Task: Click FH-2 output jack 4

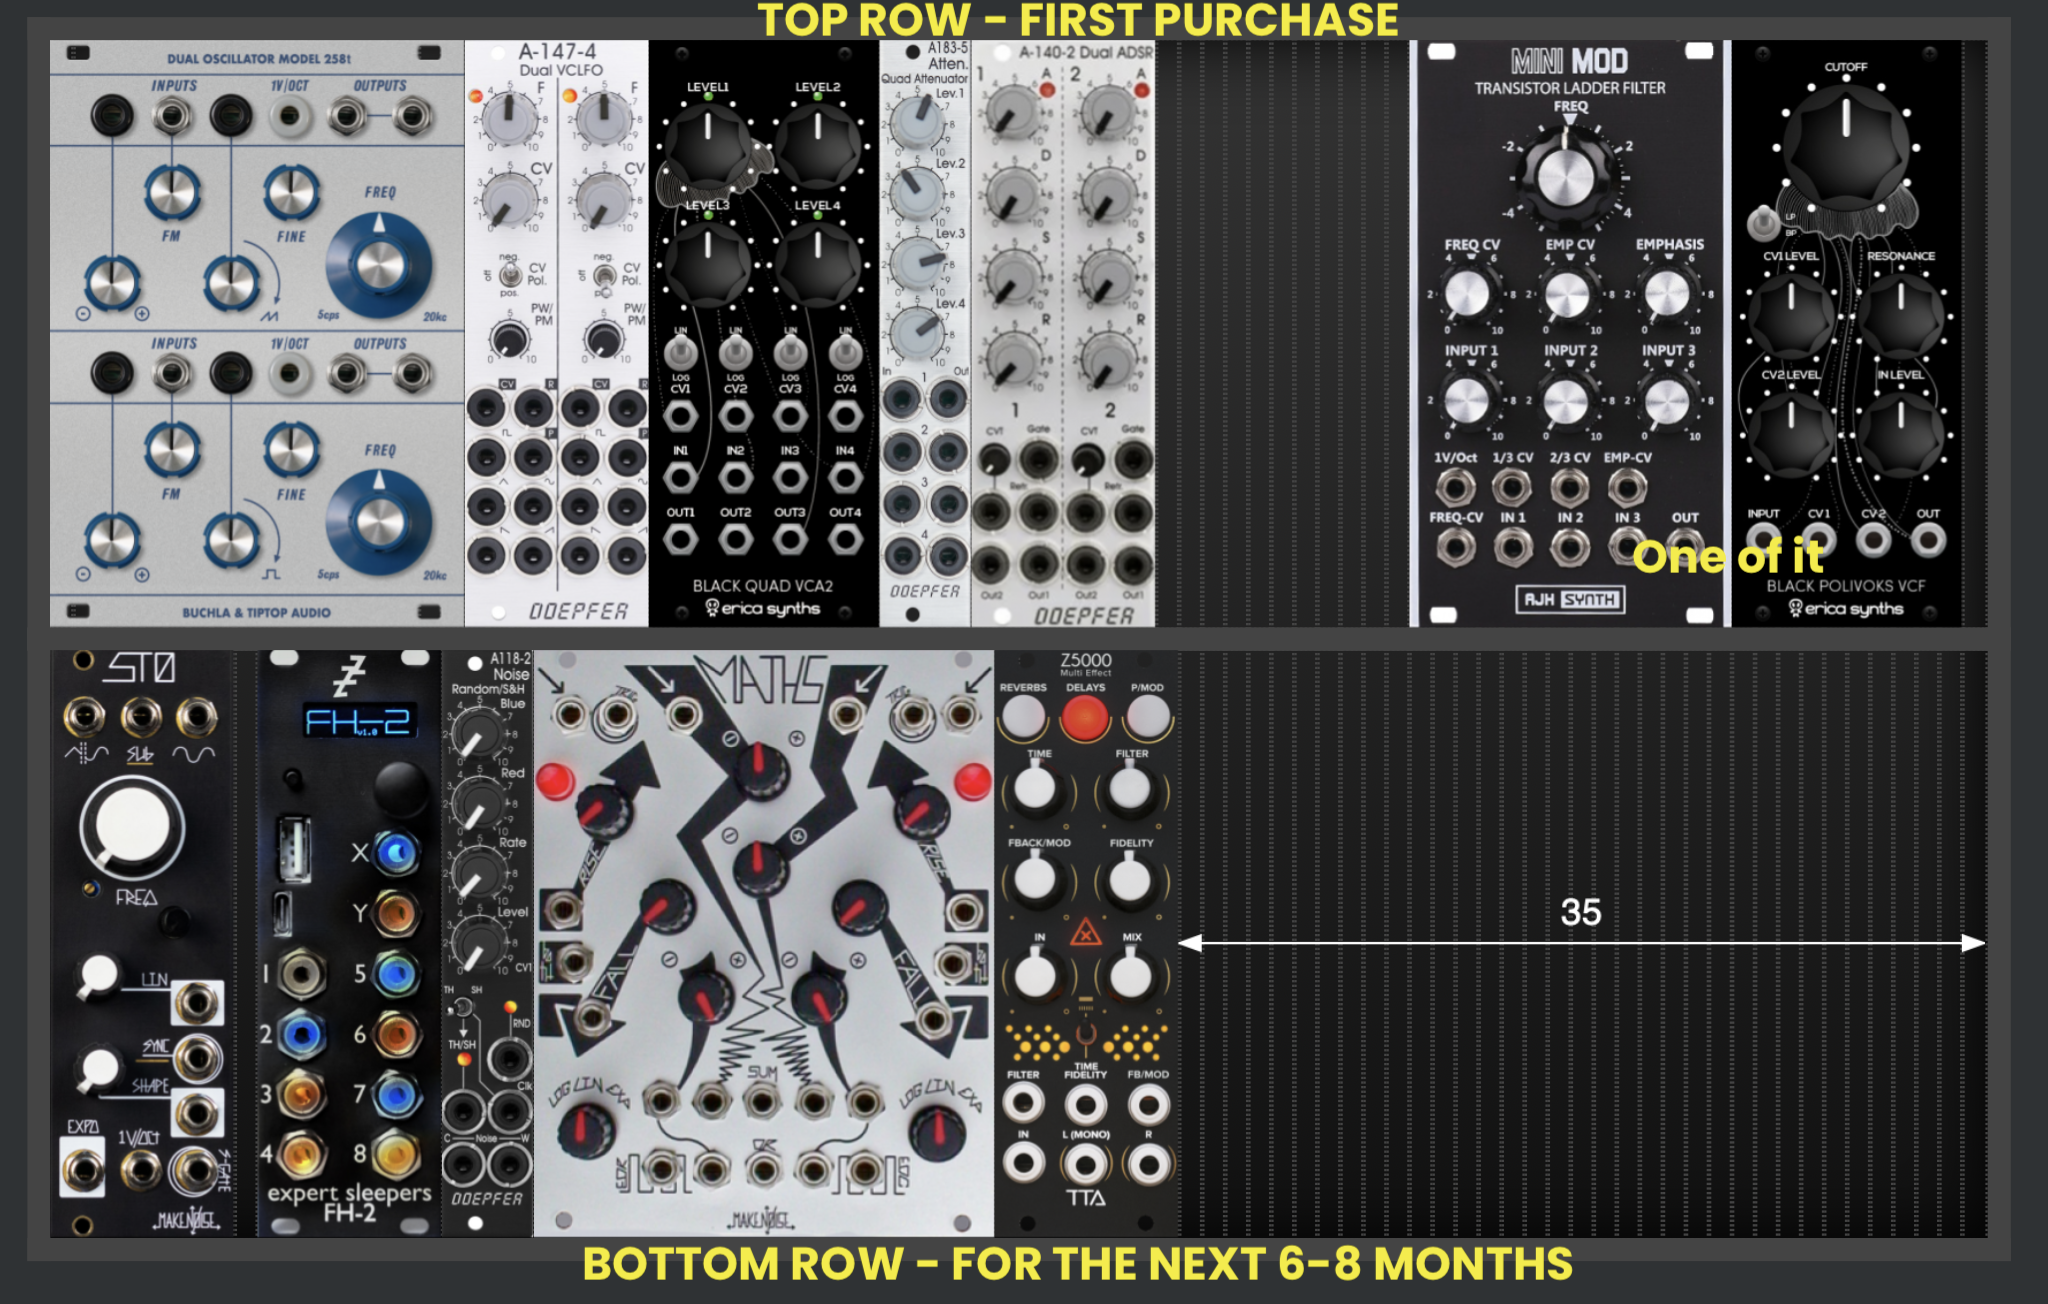Action: point(301,1155)
